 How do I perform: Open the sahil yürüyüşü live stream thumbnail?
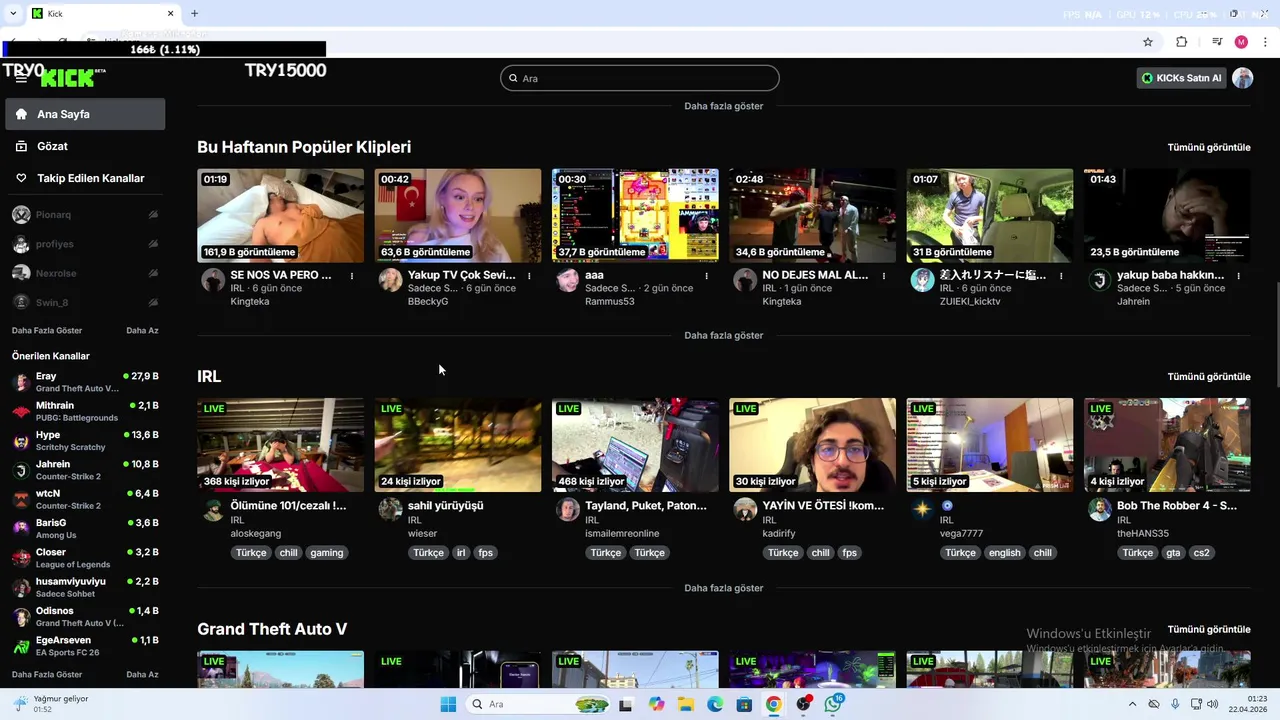[x=458, y=445]
